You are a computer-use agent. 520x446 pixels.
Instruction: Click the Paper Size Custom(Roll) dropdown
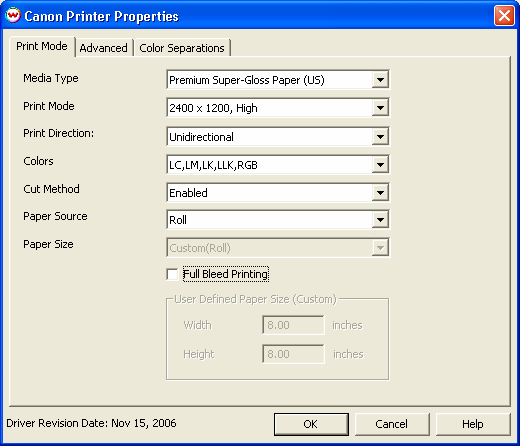point(278,248)
